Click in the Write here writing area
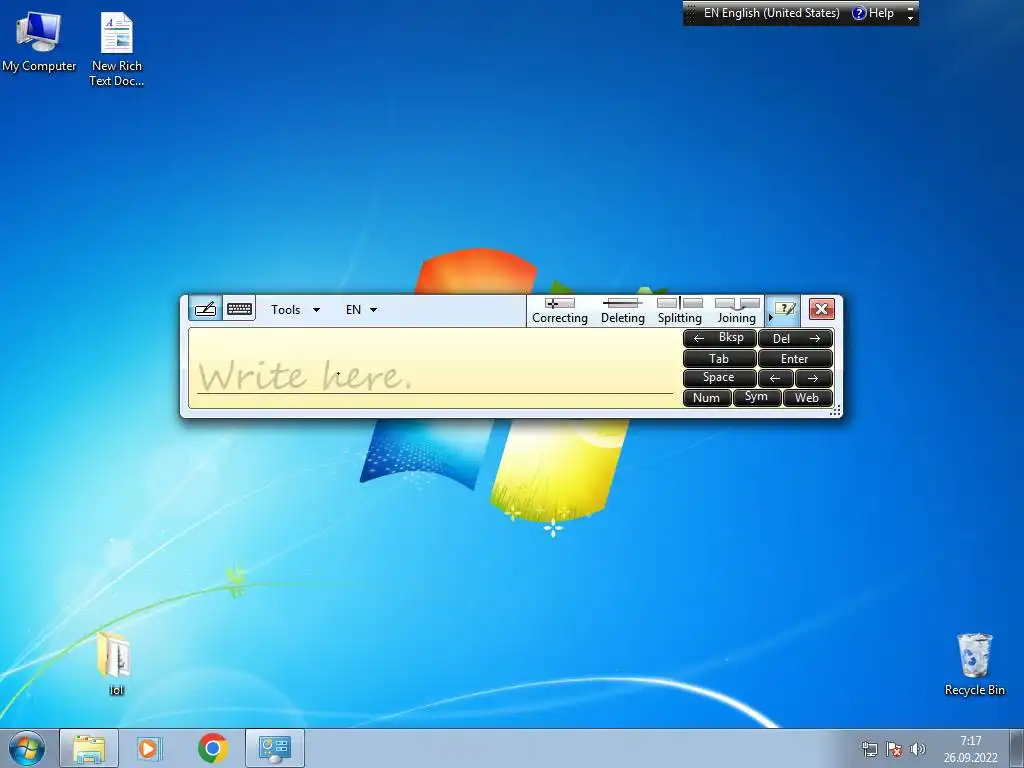The height and width of the screenshot is (768, 1024). pyautogui.click(x=434, y=368)
